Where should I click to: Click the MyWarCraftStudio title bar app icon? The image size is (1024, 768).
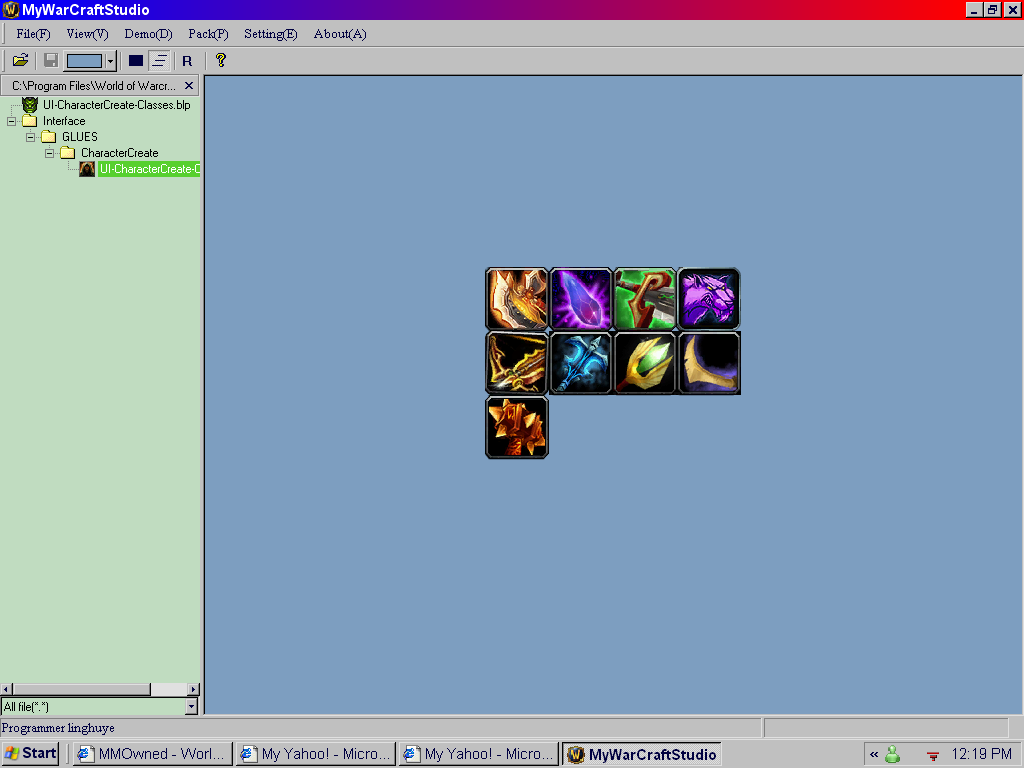(x=10, y=10)
